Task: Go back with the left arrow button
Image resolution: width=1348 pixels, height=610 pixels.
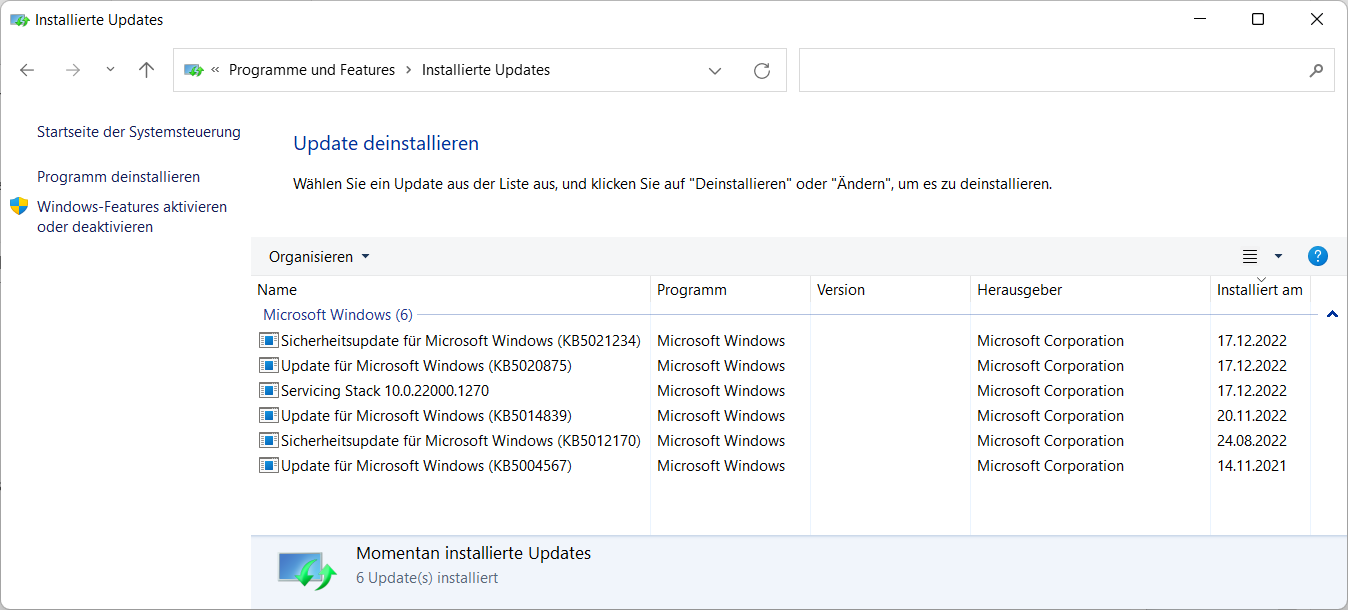Action: tap(27, 70)
